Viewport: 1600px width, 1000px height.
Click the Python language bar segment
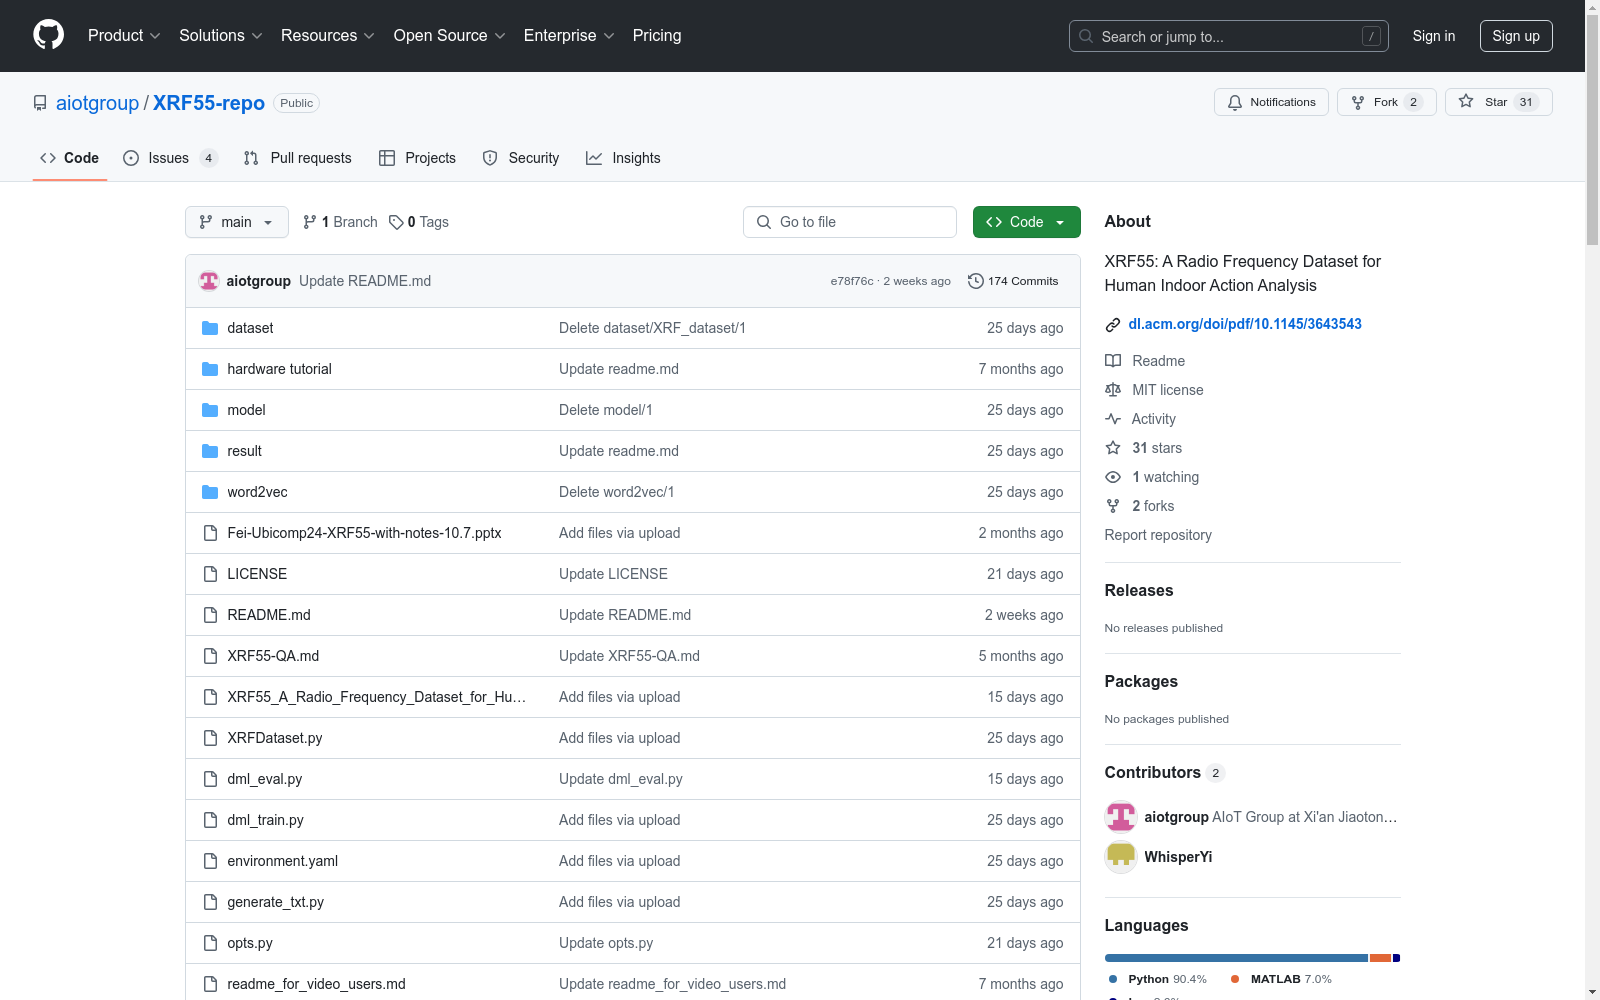[x=1235, y=958]
